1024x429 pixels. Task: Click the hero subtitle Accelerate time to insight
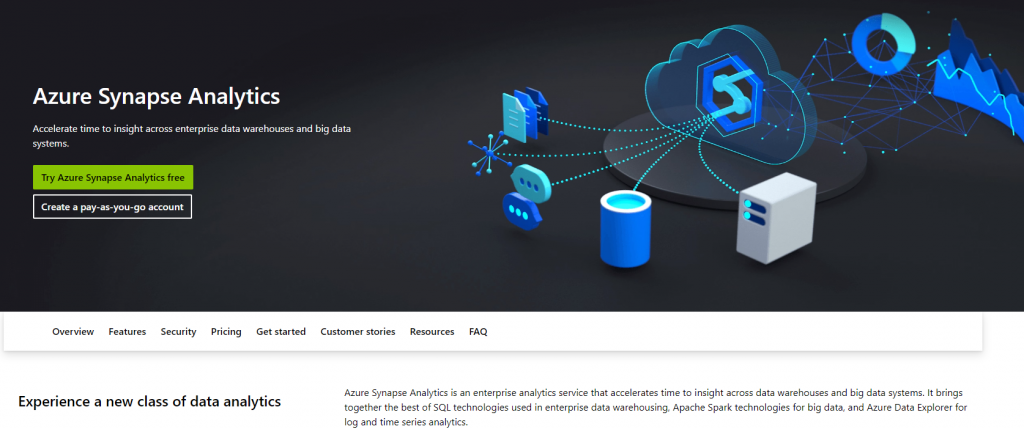[x=192, y=136]
